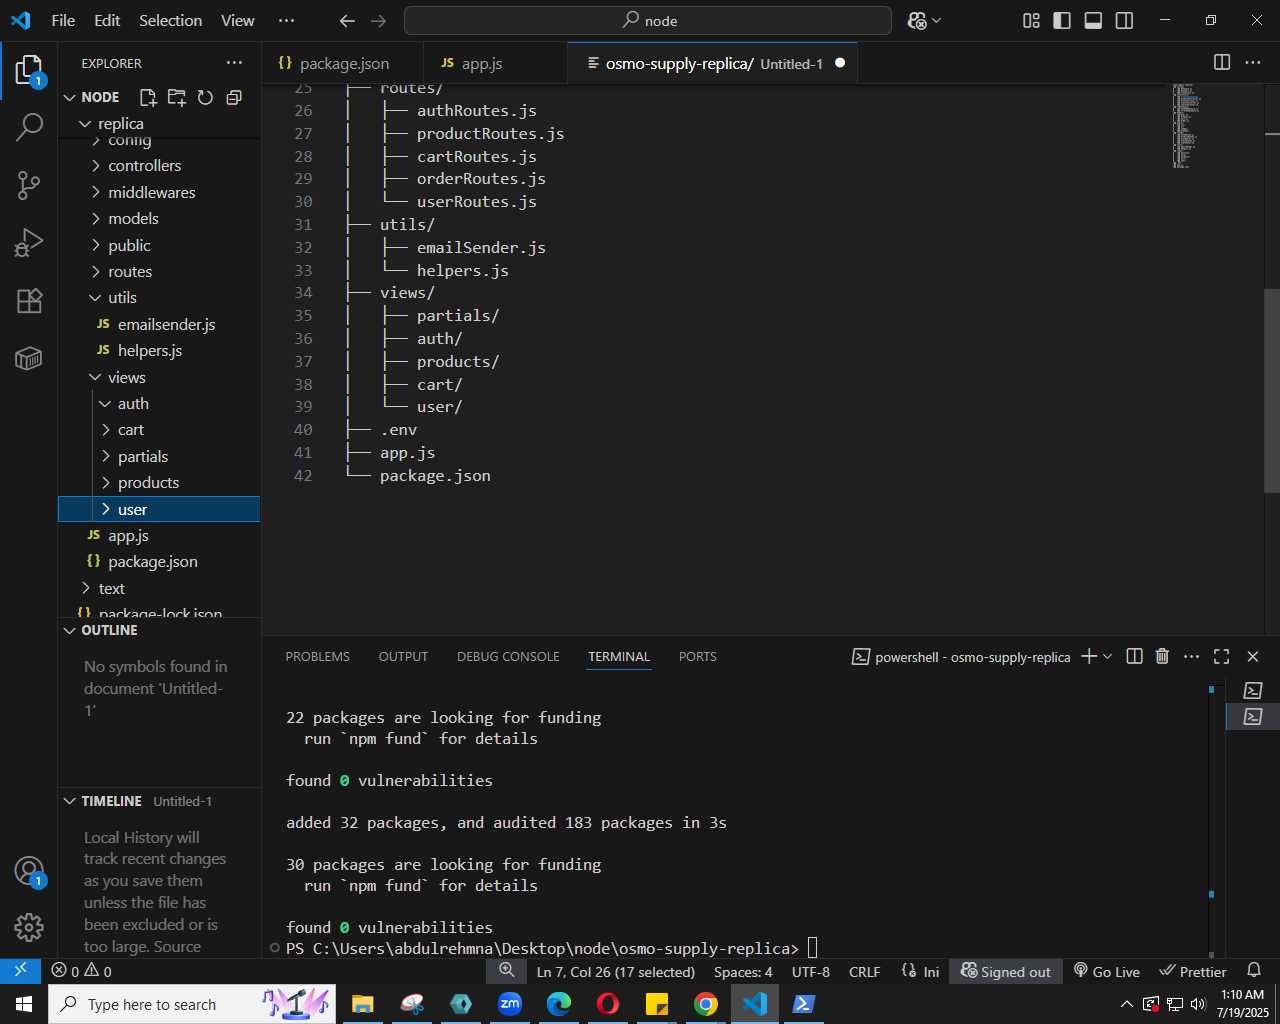The image size is (1280, 1024).
Task: Toggle Go Live server
Action: [x=1106, y=971]
